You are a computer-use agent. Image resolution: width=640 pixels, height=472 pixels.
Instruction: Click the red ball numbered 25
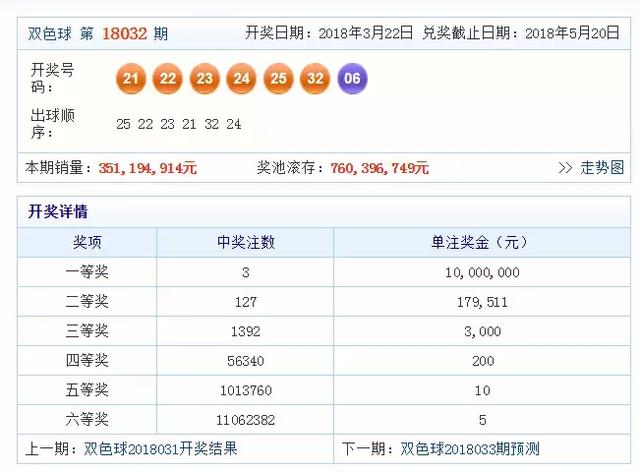pyautogui.click(x=278, y=78)
